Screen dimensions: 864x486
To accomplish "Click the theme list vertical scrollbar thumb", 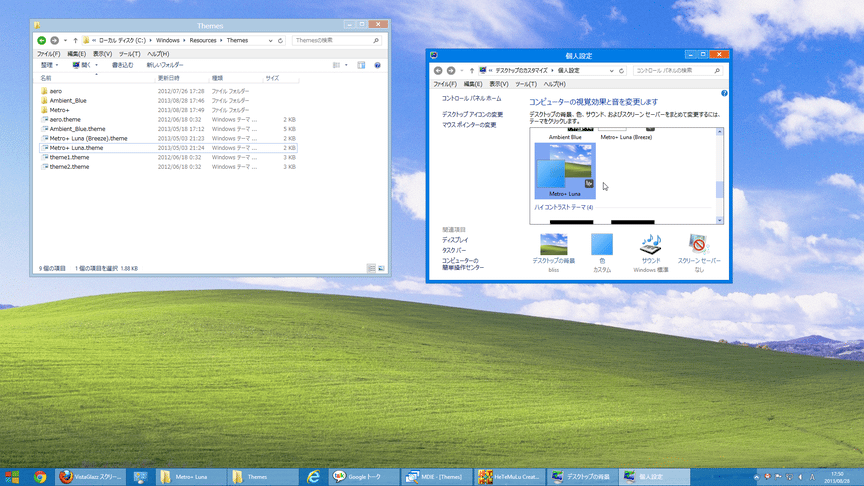I will coord(719,190).
